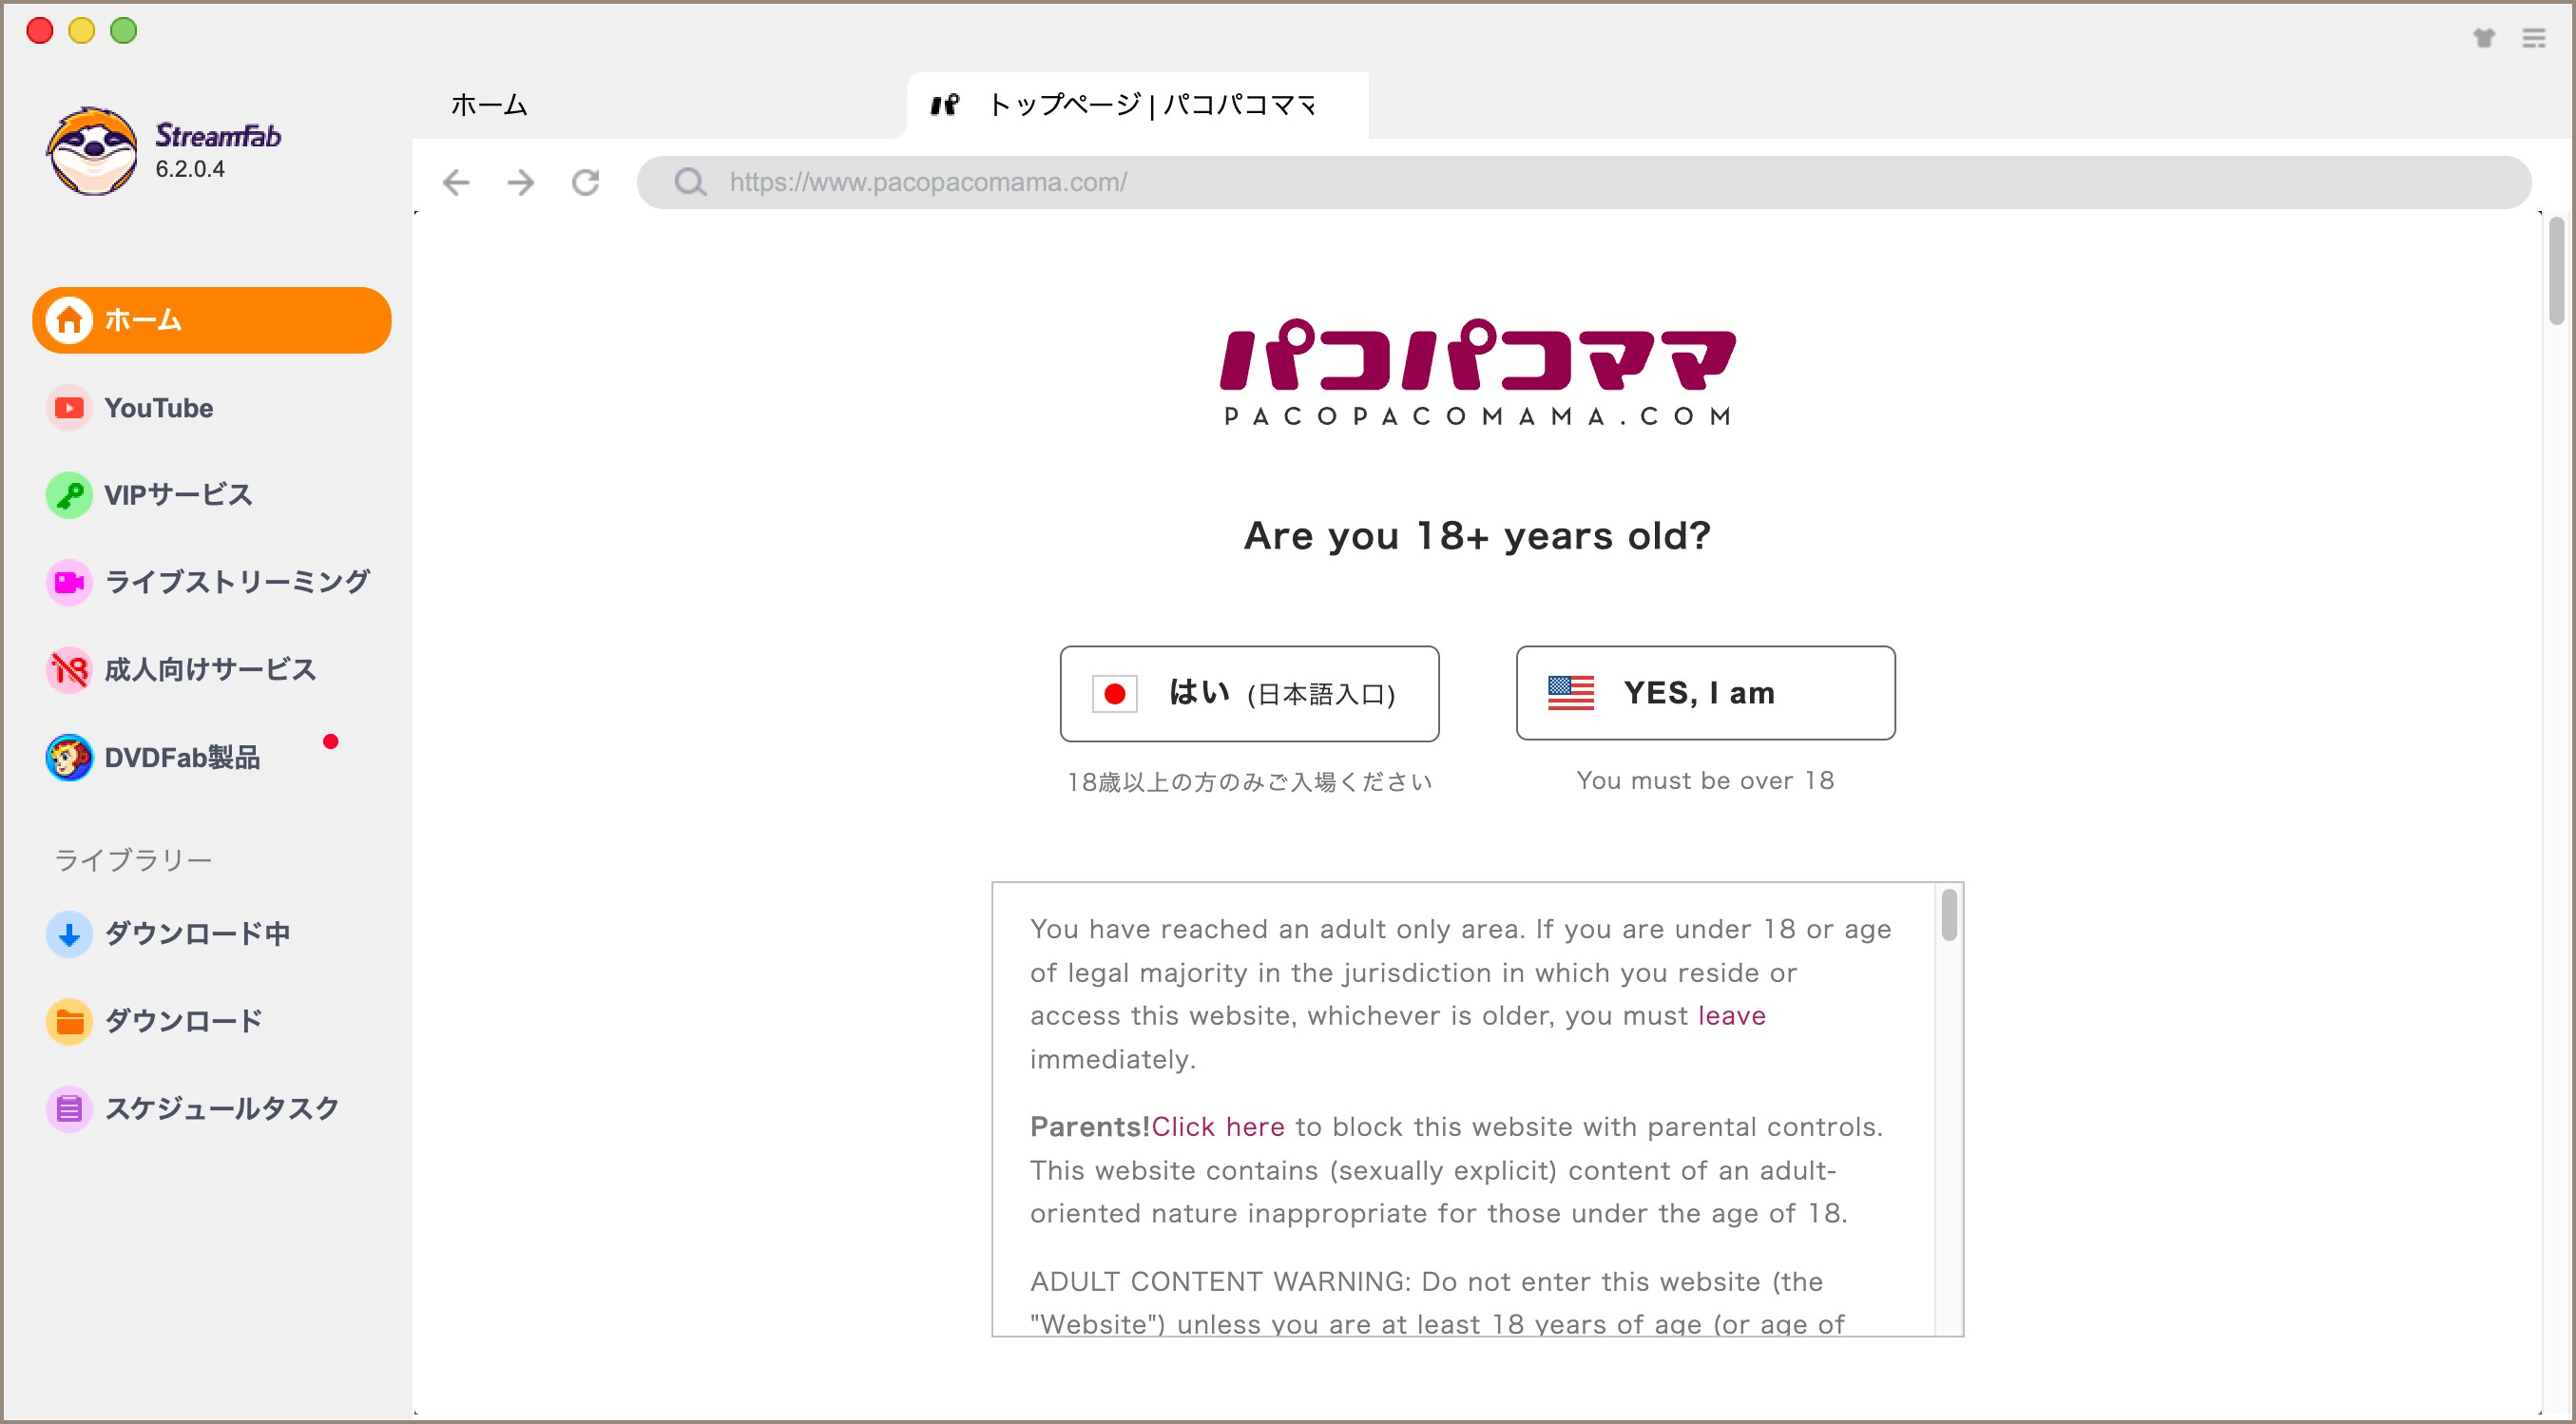
Task: Click the DVDFab products mascot icon
Action: [69, 758]
